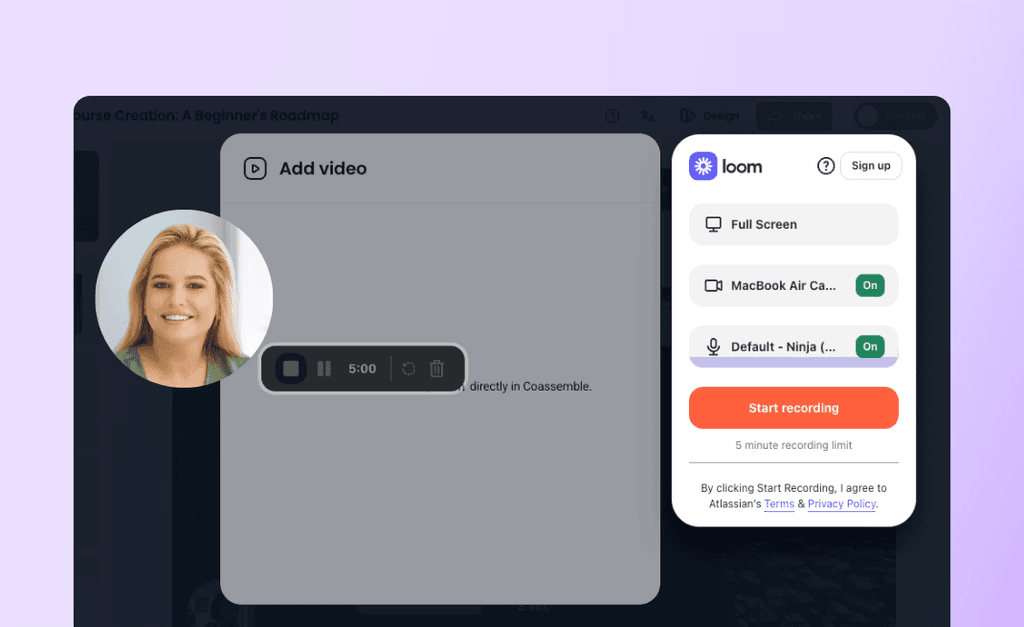The image size is (1024, 627).
Task: Click the help icon in the course header
Action: [612, 116]
